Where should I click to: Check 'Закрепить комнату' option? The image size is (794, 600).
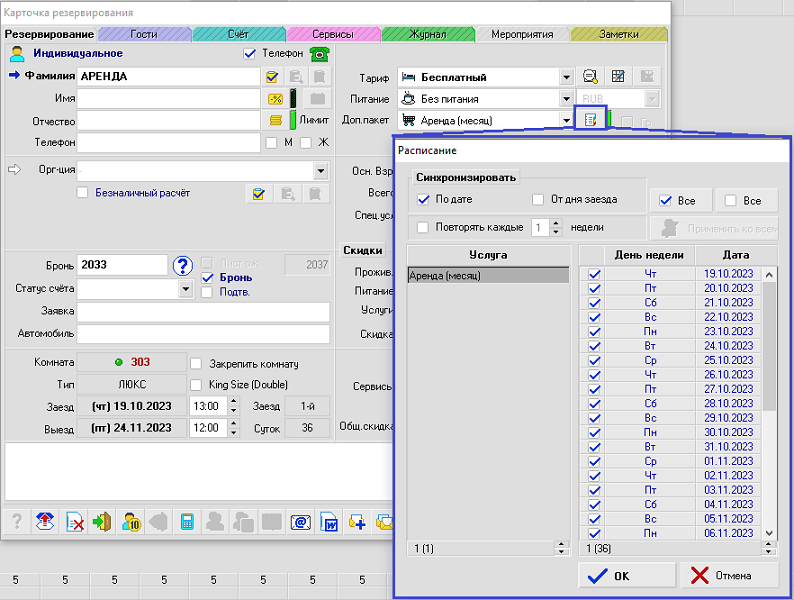[x=197, y=363]
